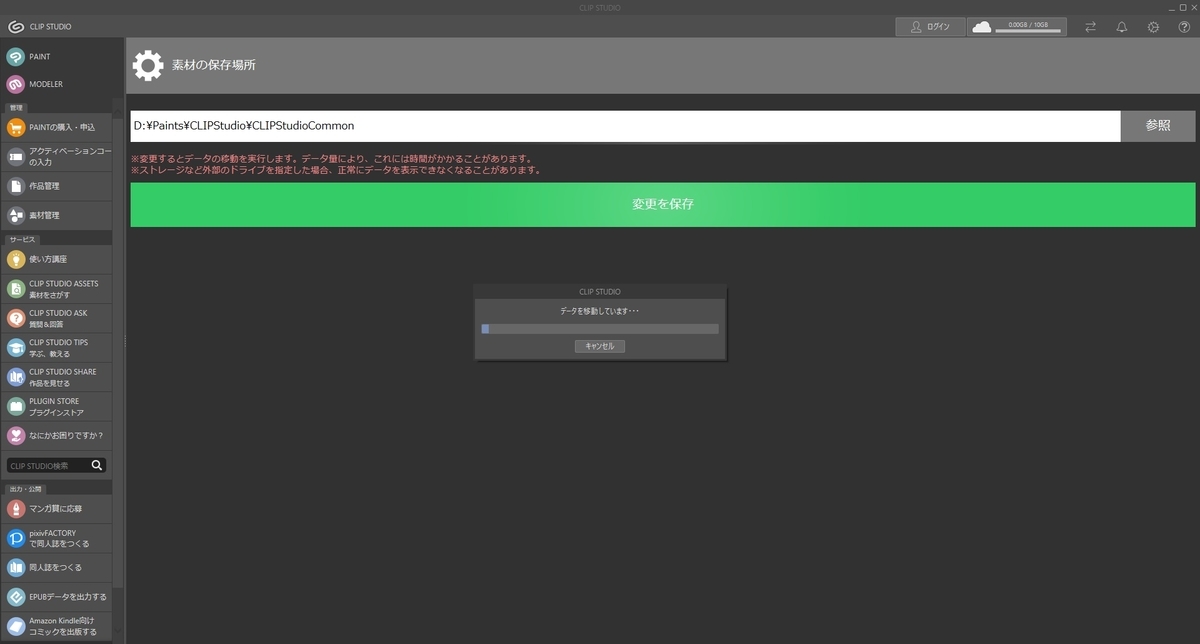
Task: Click the 0.00GB / 10GB storage text
Action: pos(1026,24)
